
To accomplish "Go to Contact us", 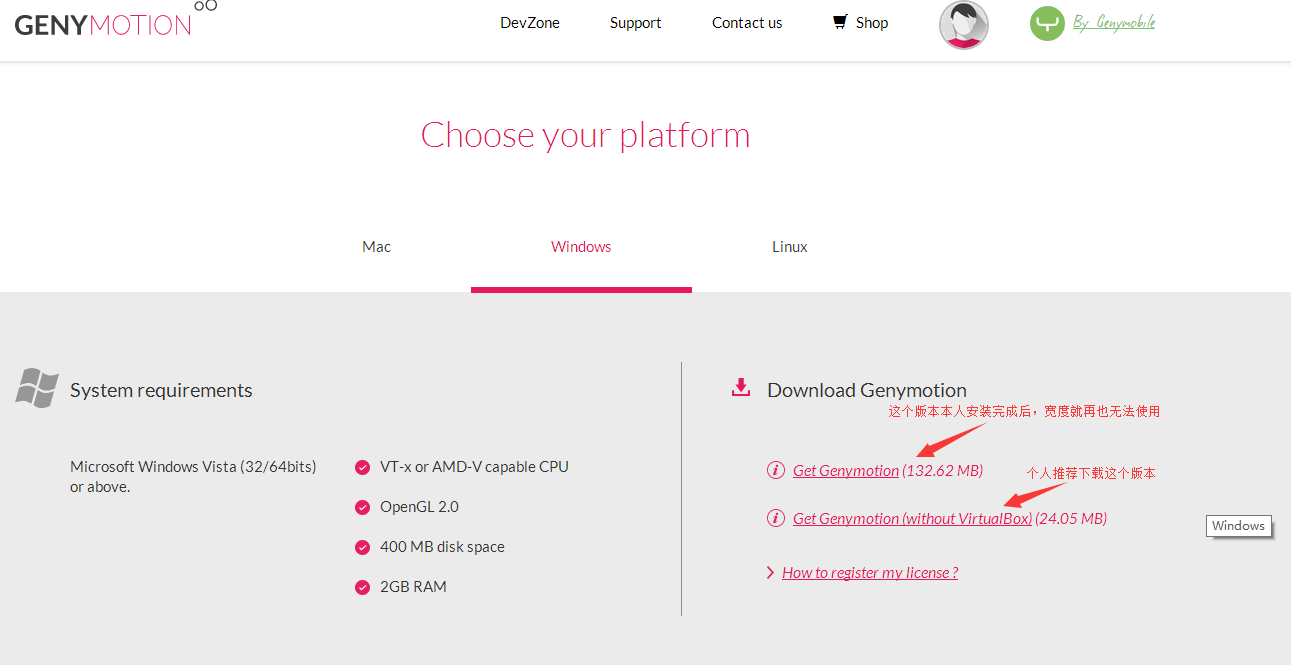I will (x=747, y=23).
